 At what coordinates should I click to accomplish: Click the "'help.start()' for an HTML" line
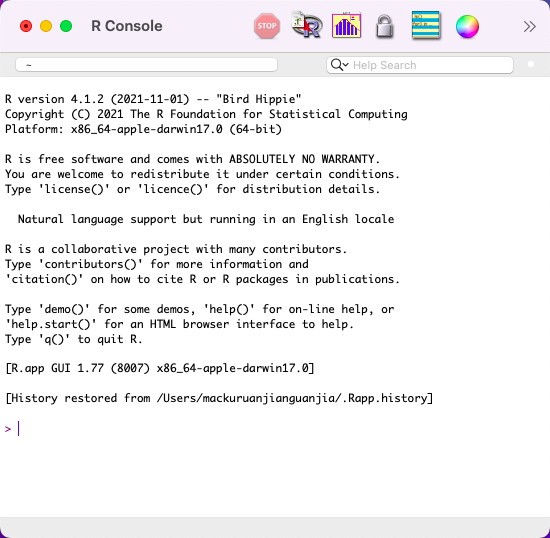click(x=179, y=324)
